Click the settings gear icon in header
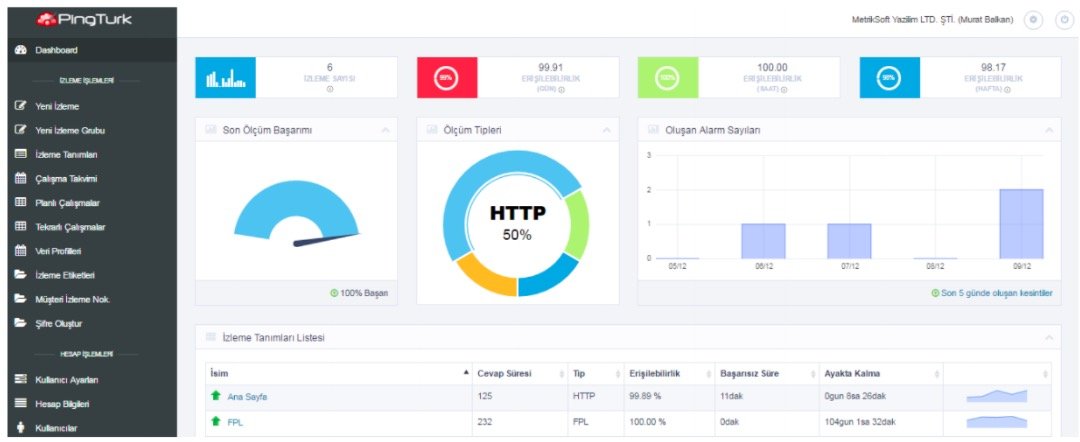This screenshot has height=442, width=1080. (1034, 20)
